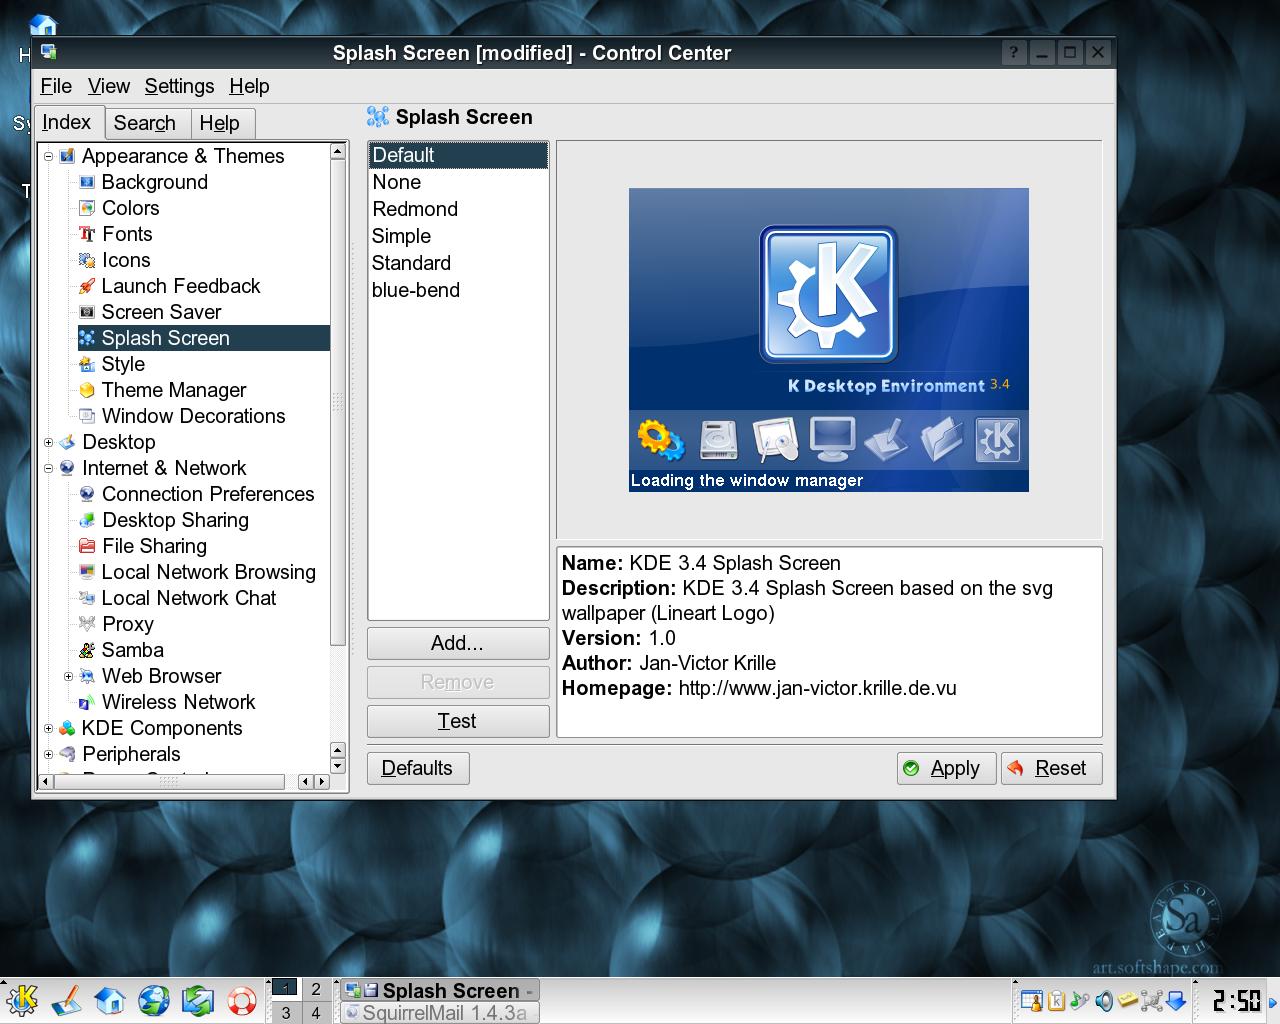Viewport: 1280px width, 1024px height.
Task: Click the tree's vertical scrollbar down arrow
Action: click(338, 766)
